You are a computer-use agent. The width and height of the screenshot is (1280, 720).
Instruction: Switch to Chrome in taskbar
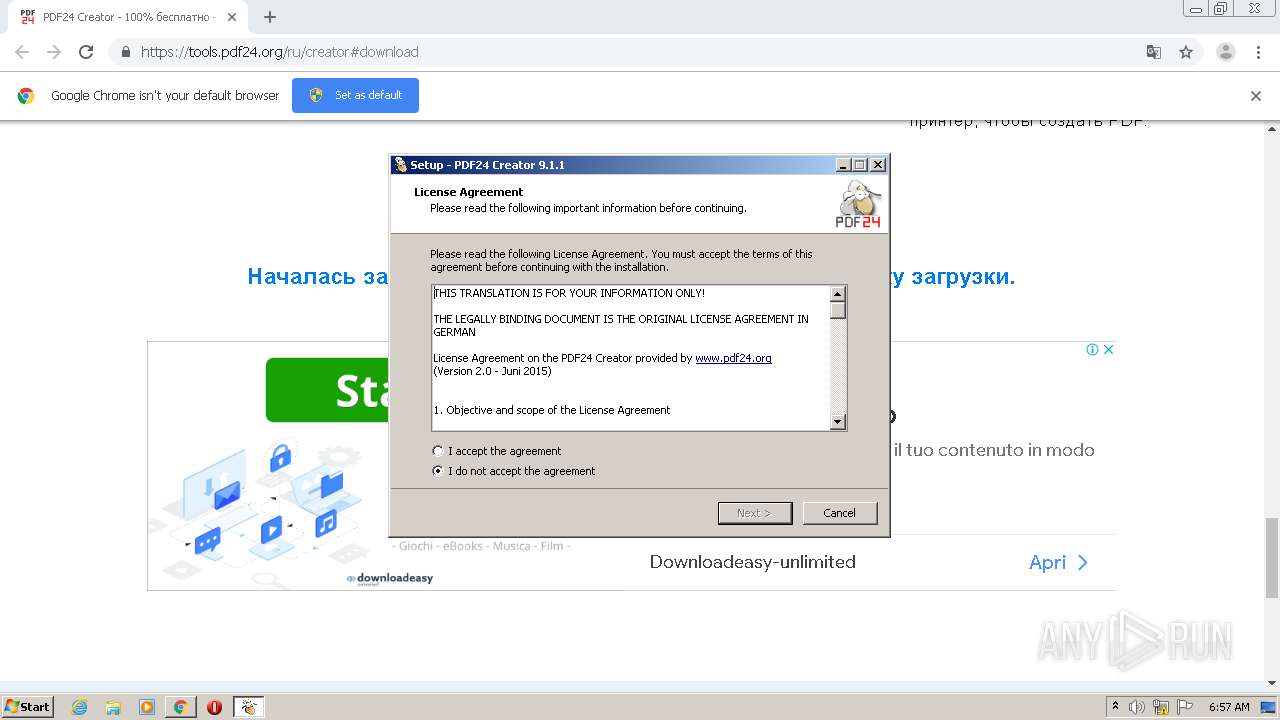point(181,707)
